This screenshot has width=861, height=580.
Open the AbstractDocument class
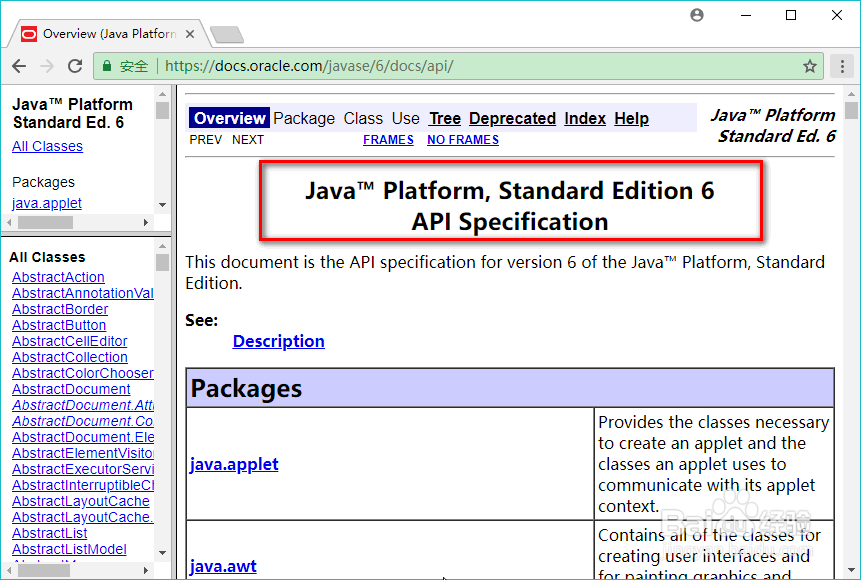(x=71, y=389)
